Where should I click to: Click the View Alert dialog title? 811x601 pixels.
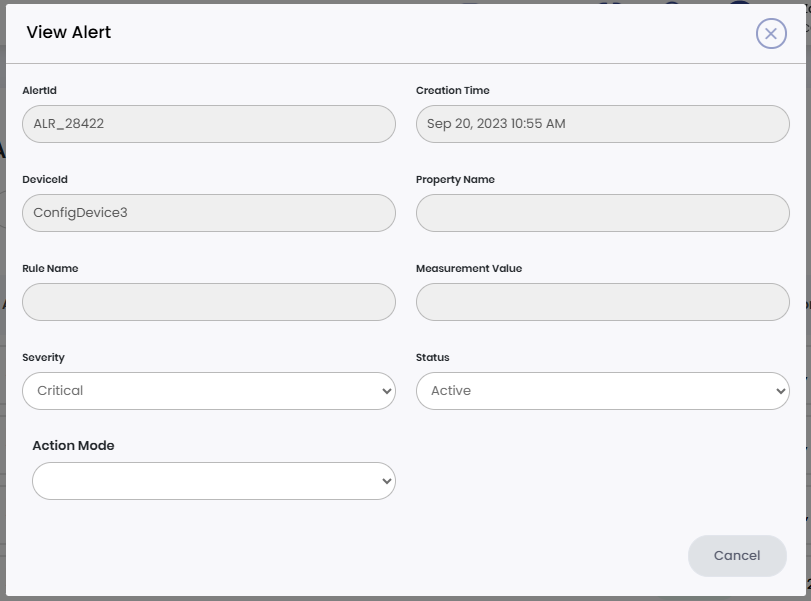69,32
